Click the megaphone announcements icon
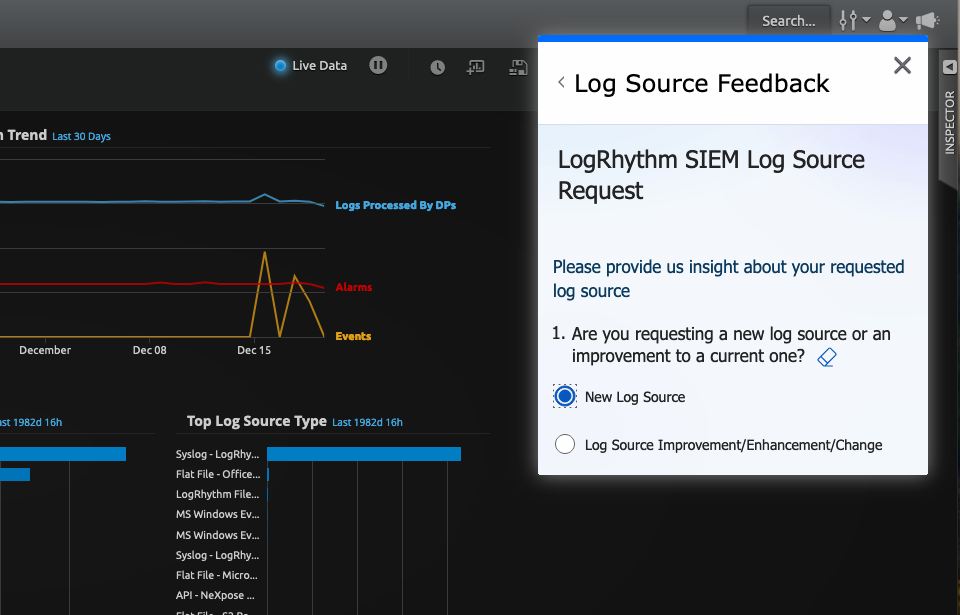 pos(928,20)
